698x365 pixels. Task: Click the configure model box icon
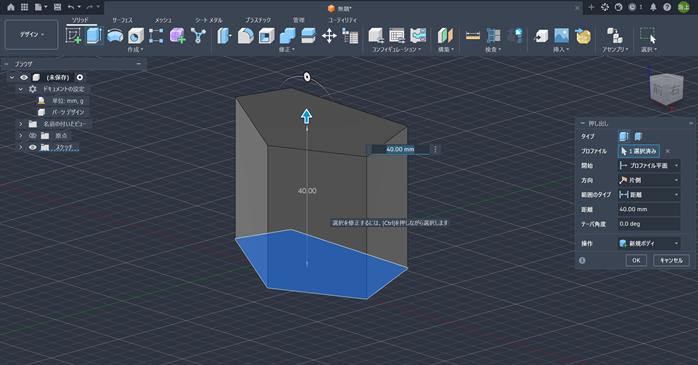376,36
